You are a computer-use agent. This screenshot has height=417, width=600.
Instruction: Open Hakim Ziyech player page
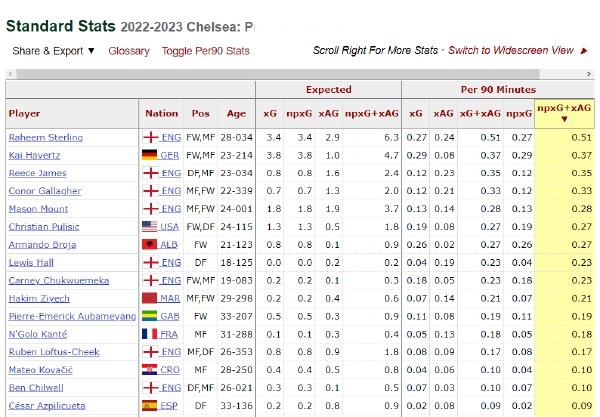click(x=39, y=299)
